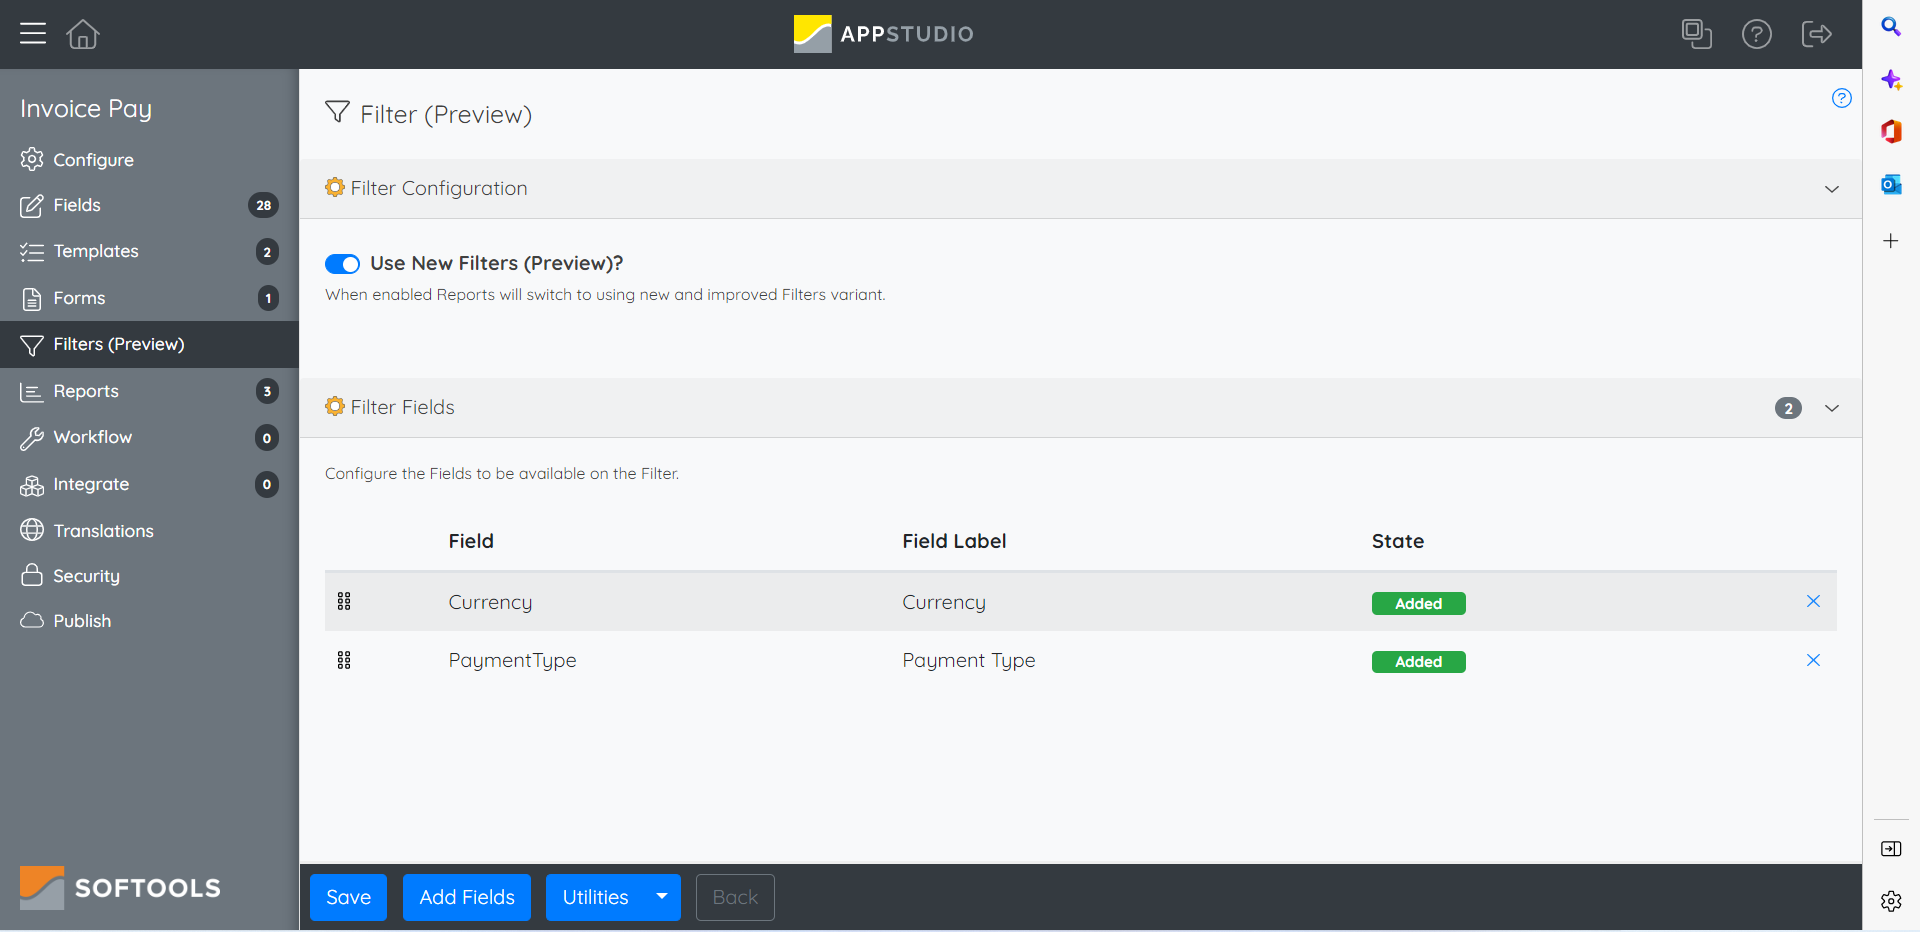Click the Fields count badge 28
Viewport: 1920px width, 932px height.
coord(263,205)
